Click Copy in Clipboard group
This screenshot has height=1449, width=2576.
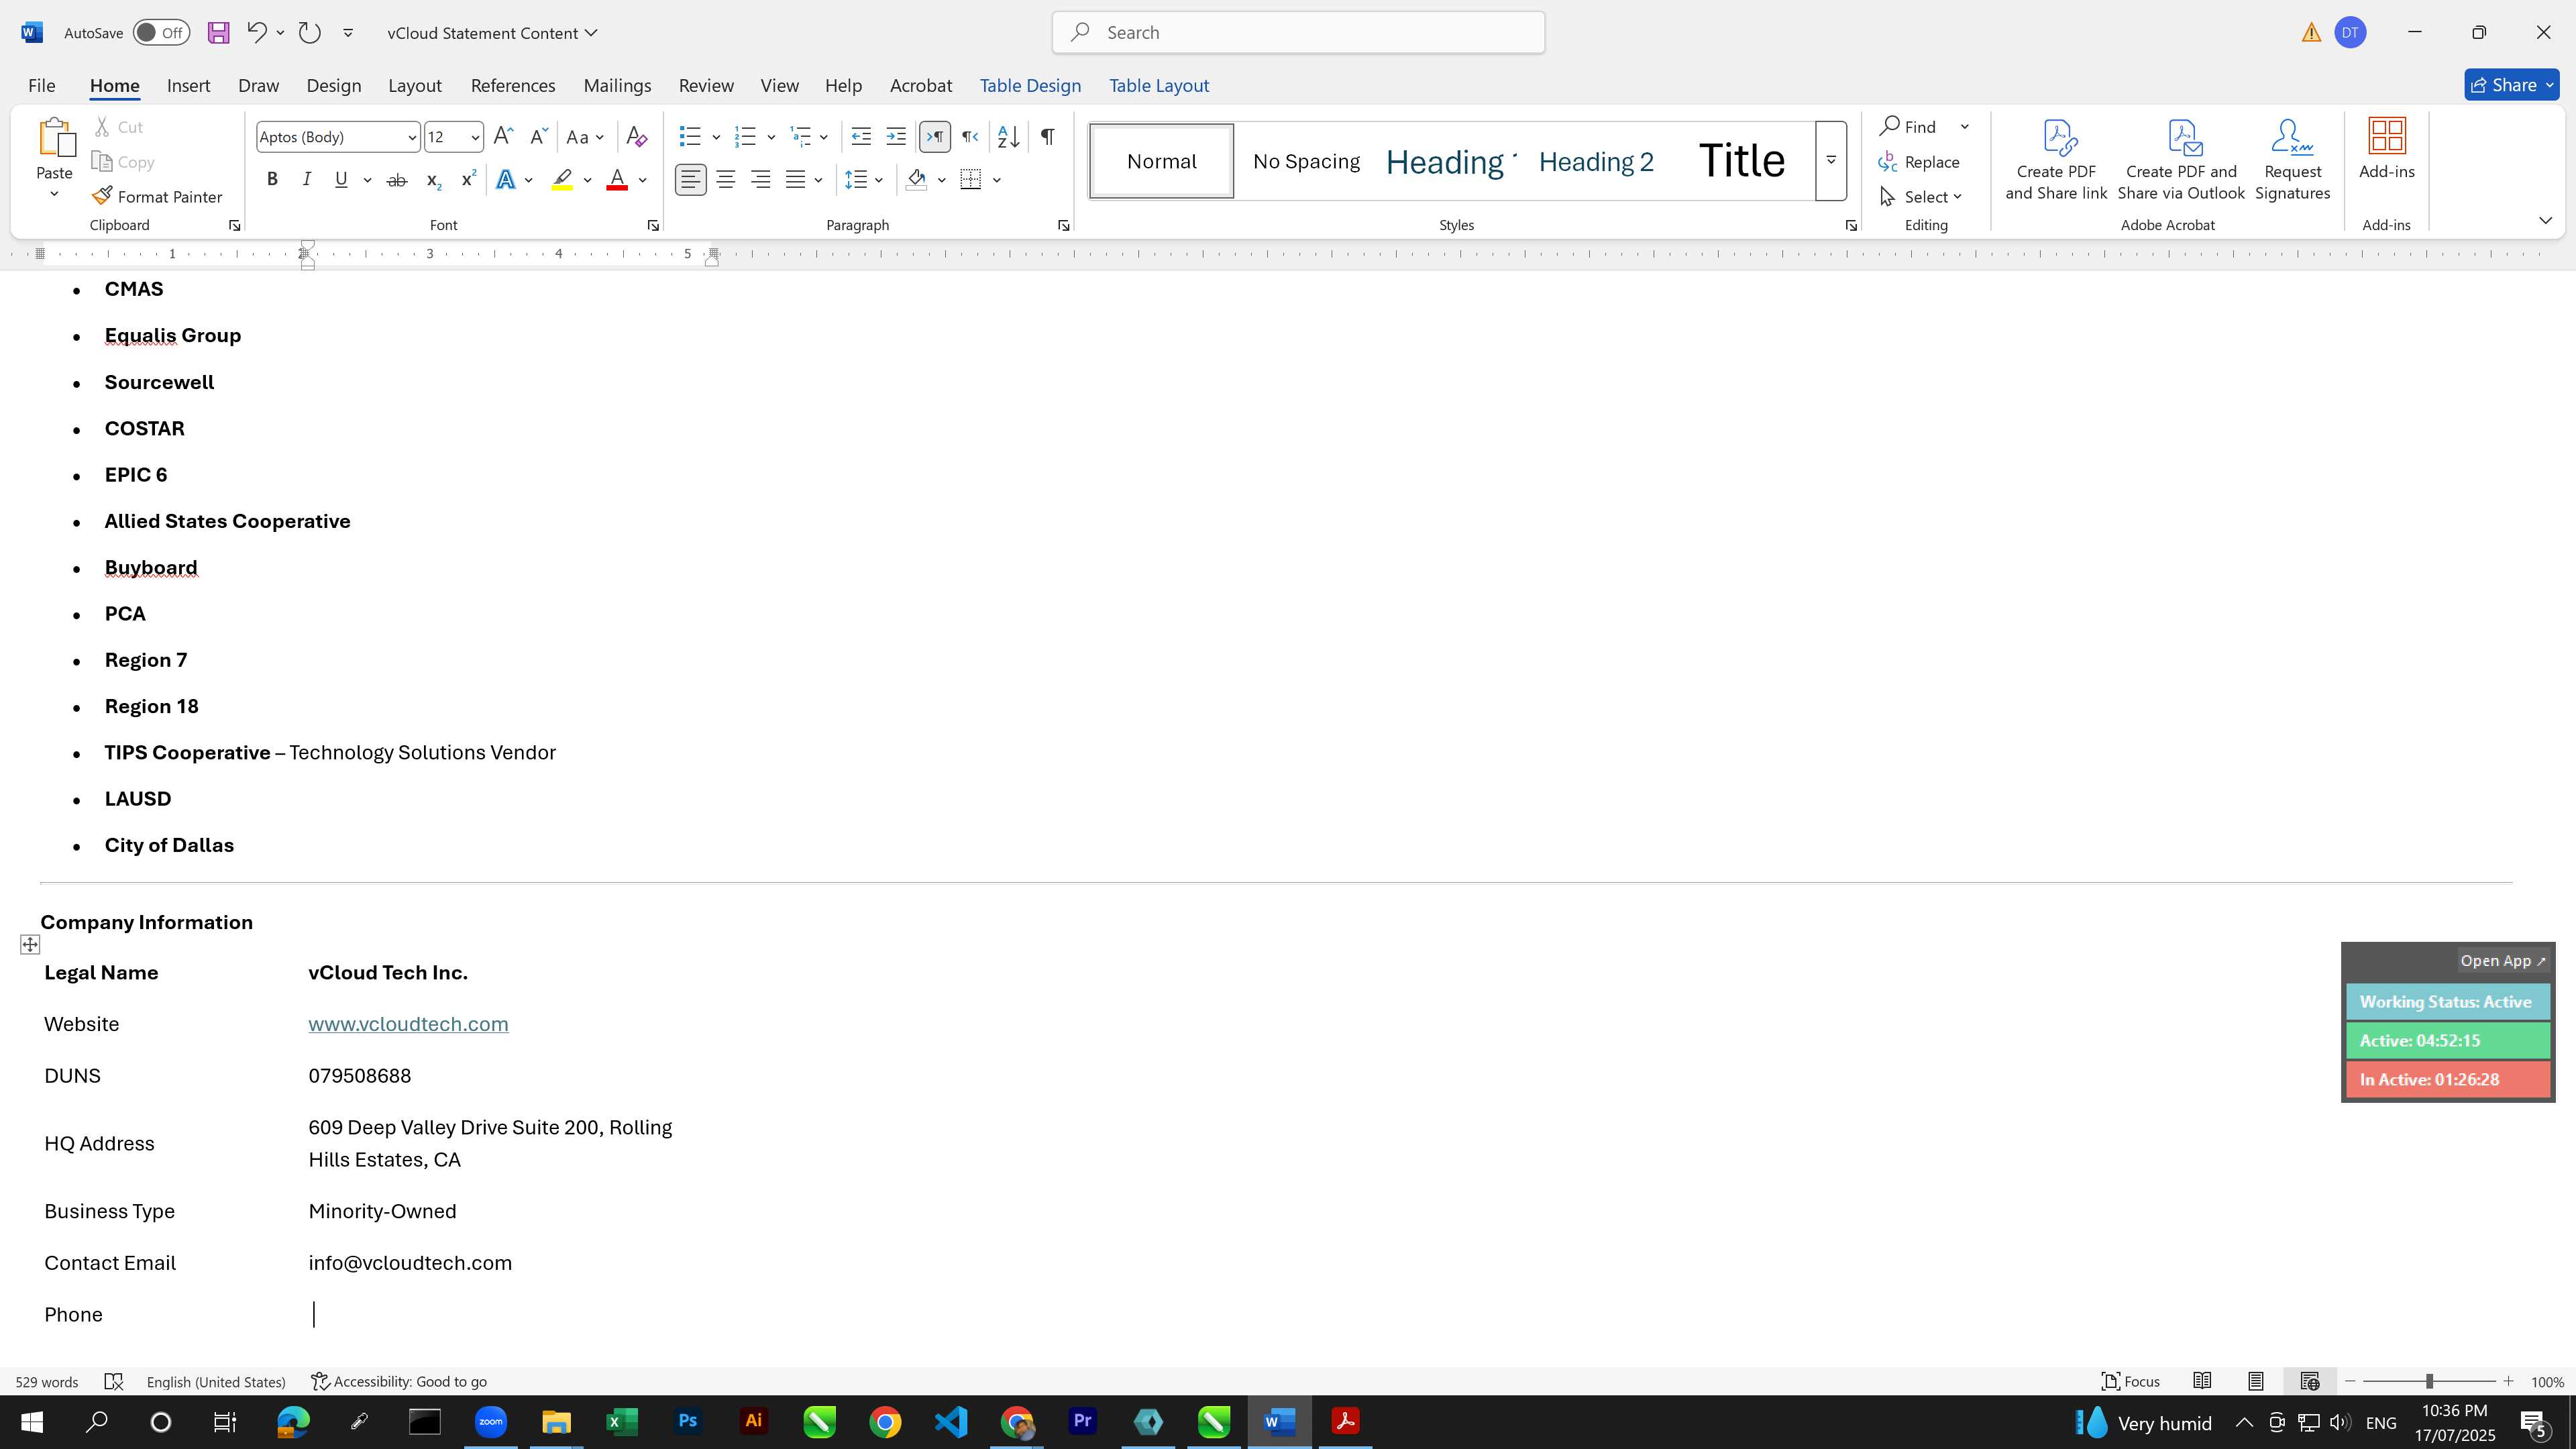click(123, 162)
